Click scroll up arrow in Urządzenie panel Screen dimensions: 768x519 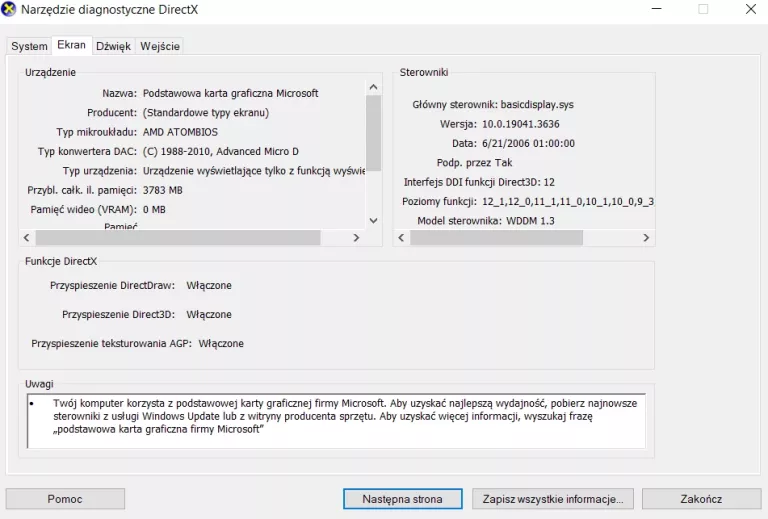point(373,87)
